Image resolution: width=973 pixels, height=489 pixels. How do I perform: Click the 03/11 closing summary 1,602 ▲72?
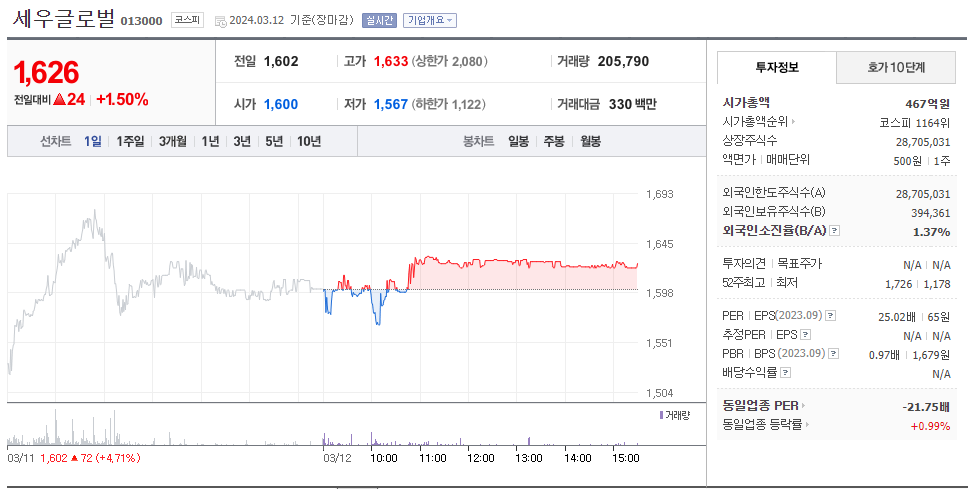click(91, 458)
